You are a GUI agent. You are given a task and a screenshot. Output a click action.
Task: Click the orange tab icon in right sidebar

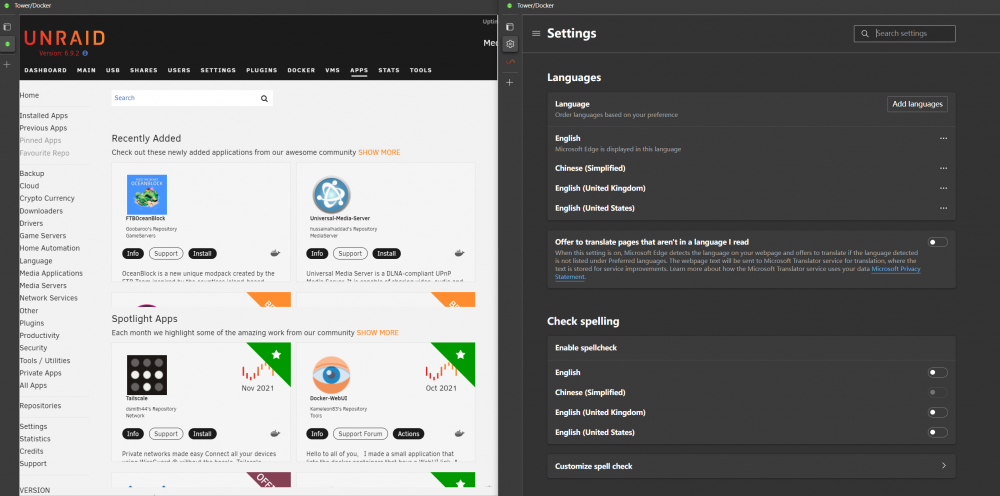tap(510, 61)
